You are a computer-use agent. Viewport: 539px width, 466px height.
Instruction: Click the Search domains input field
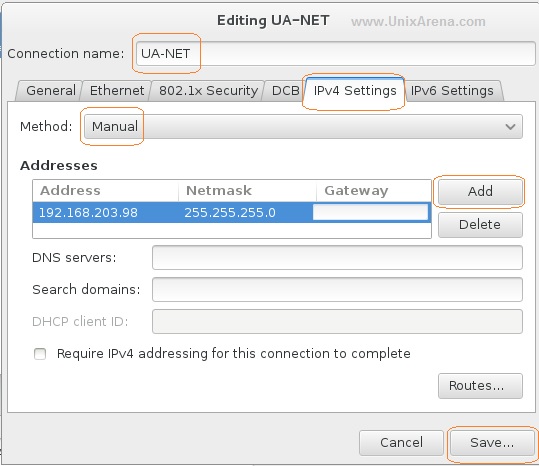[337, 289]
